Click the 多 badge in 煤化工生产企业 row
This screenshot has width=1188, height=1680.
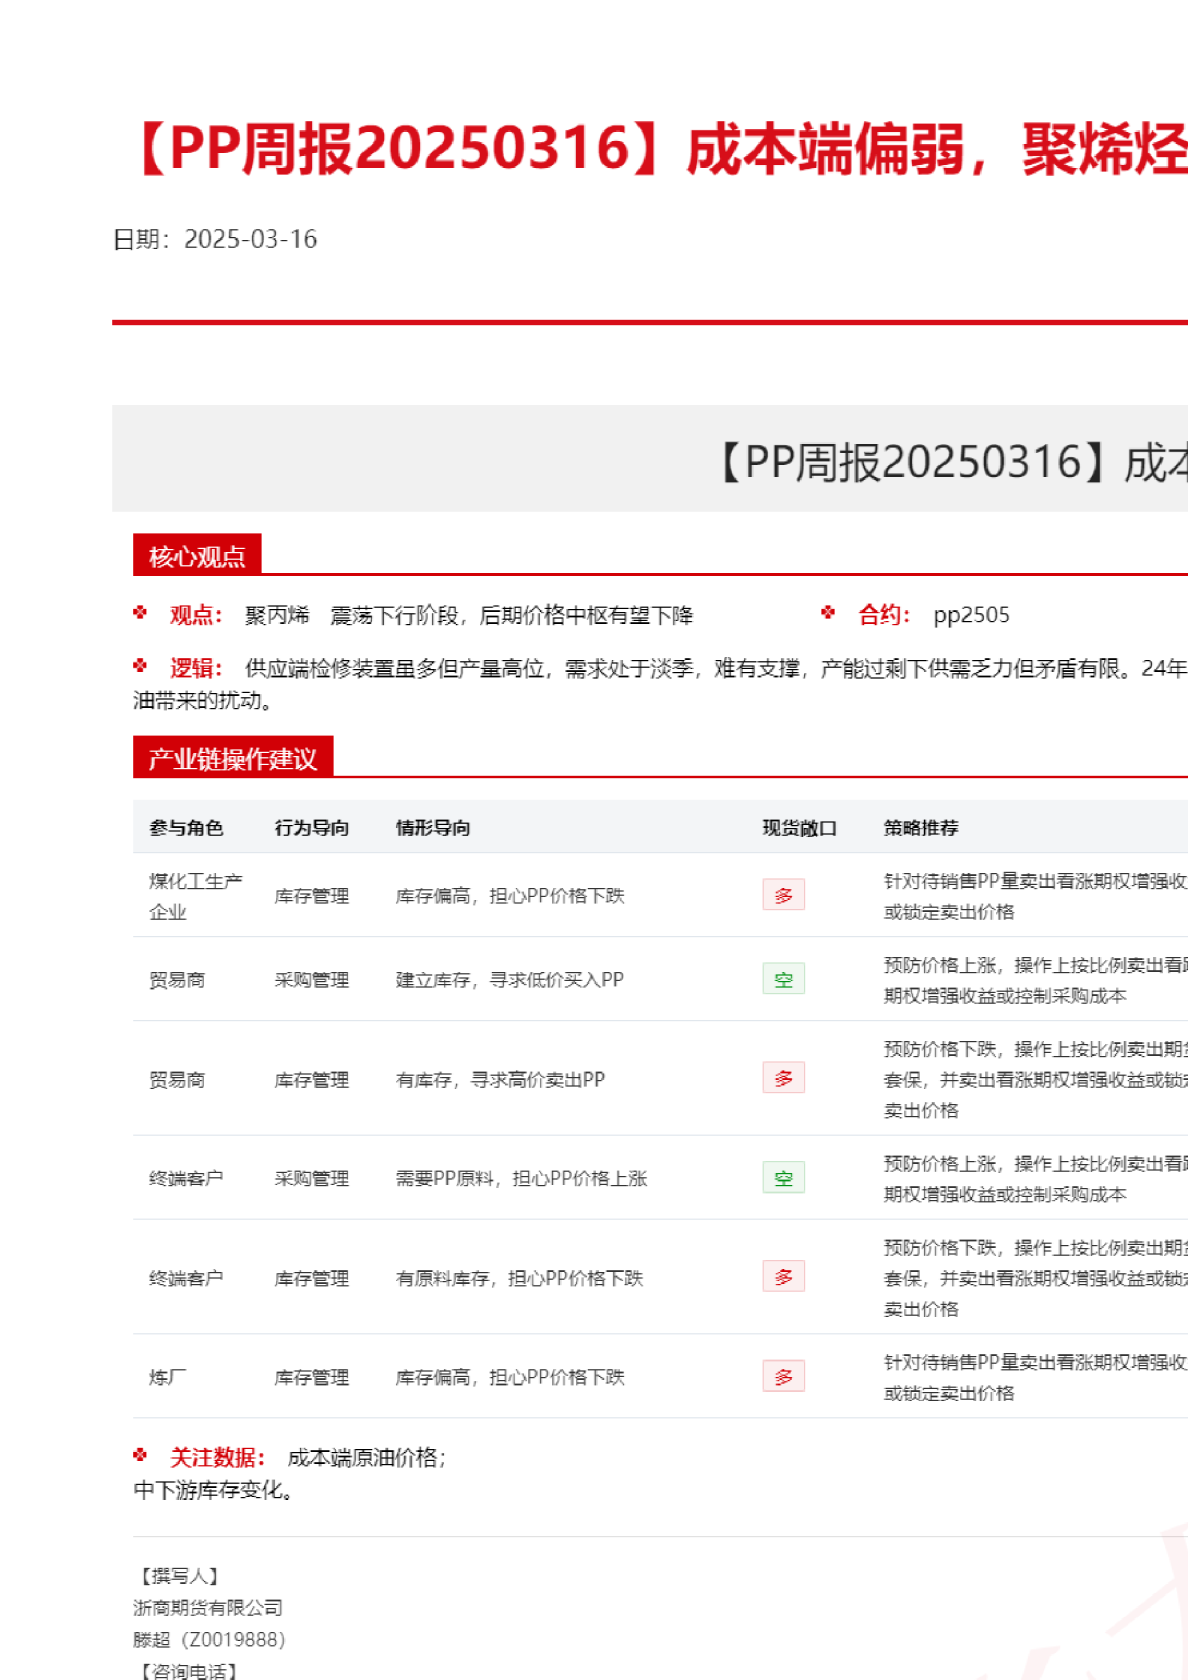[783, 895]
